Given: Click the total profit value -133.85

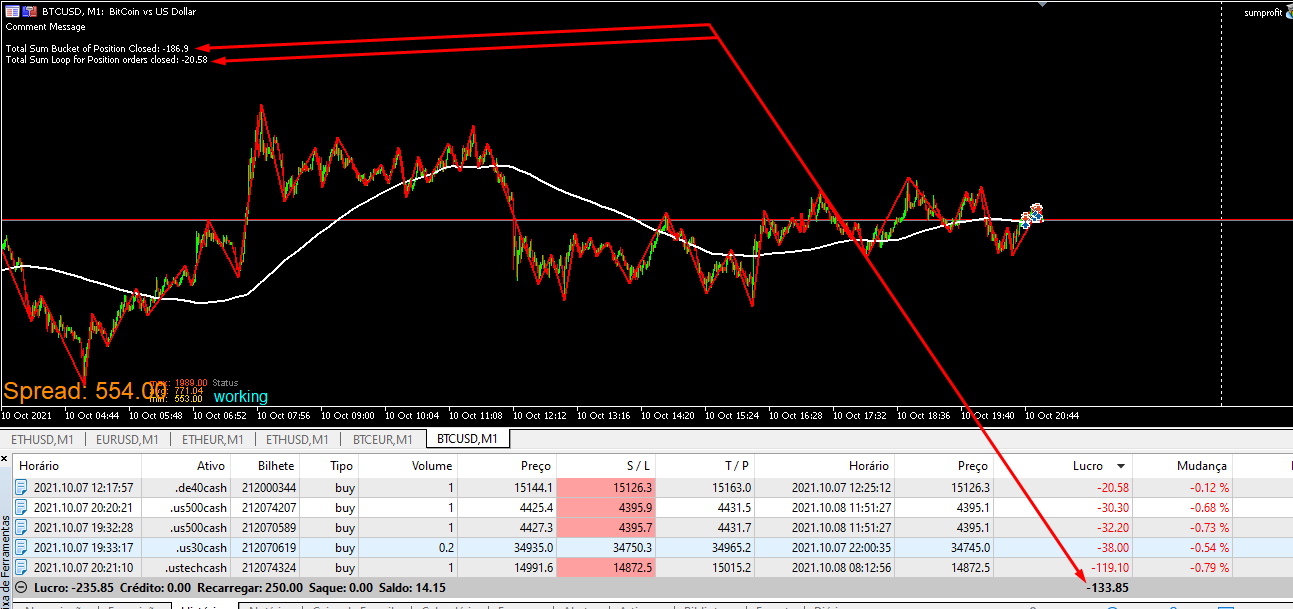Looking at the screenshot, I should pos(1107,588).
